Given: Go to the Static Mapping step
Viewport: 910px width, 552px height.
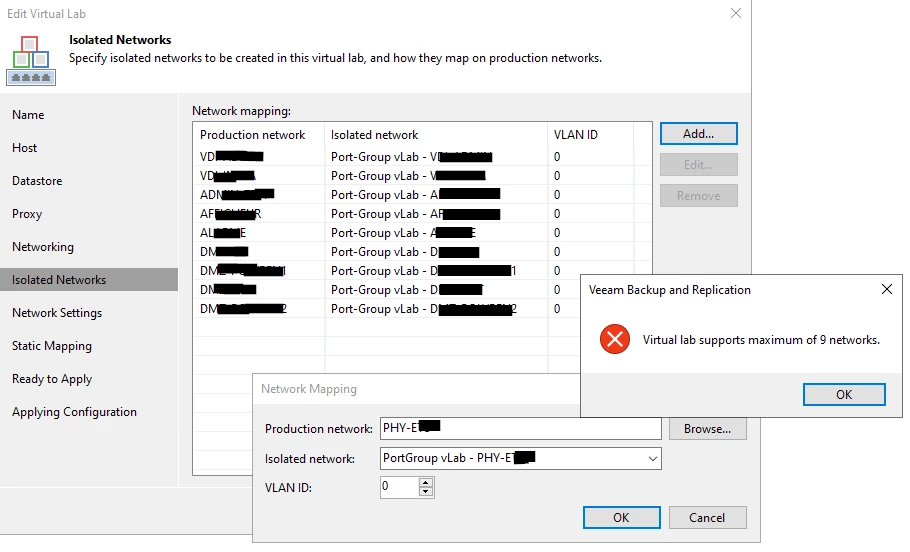Looking at the screenshot, I should coord(52,346).
